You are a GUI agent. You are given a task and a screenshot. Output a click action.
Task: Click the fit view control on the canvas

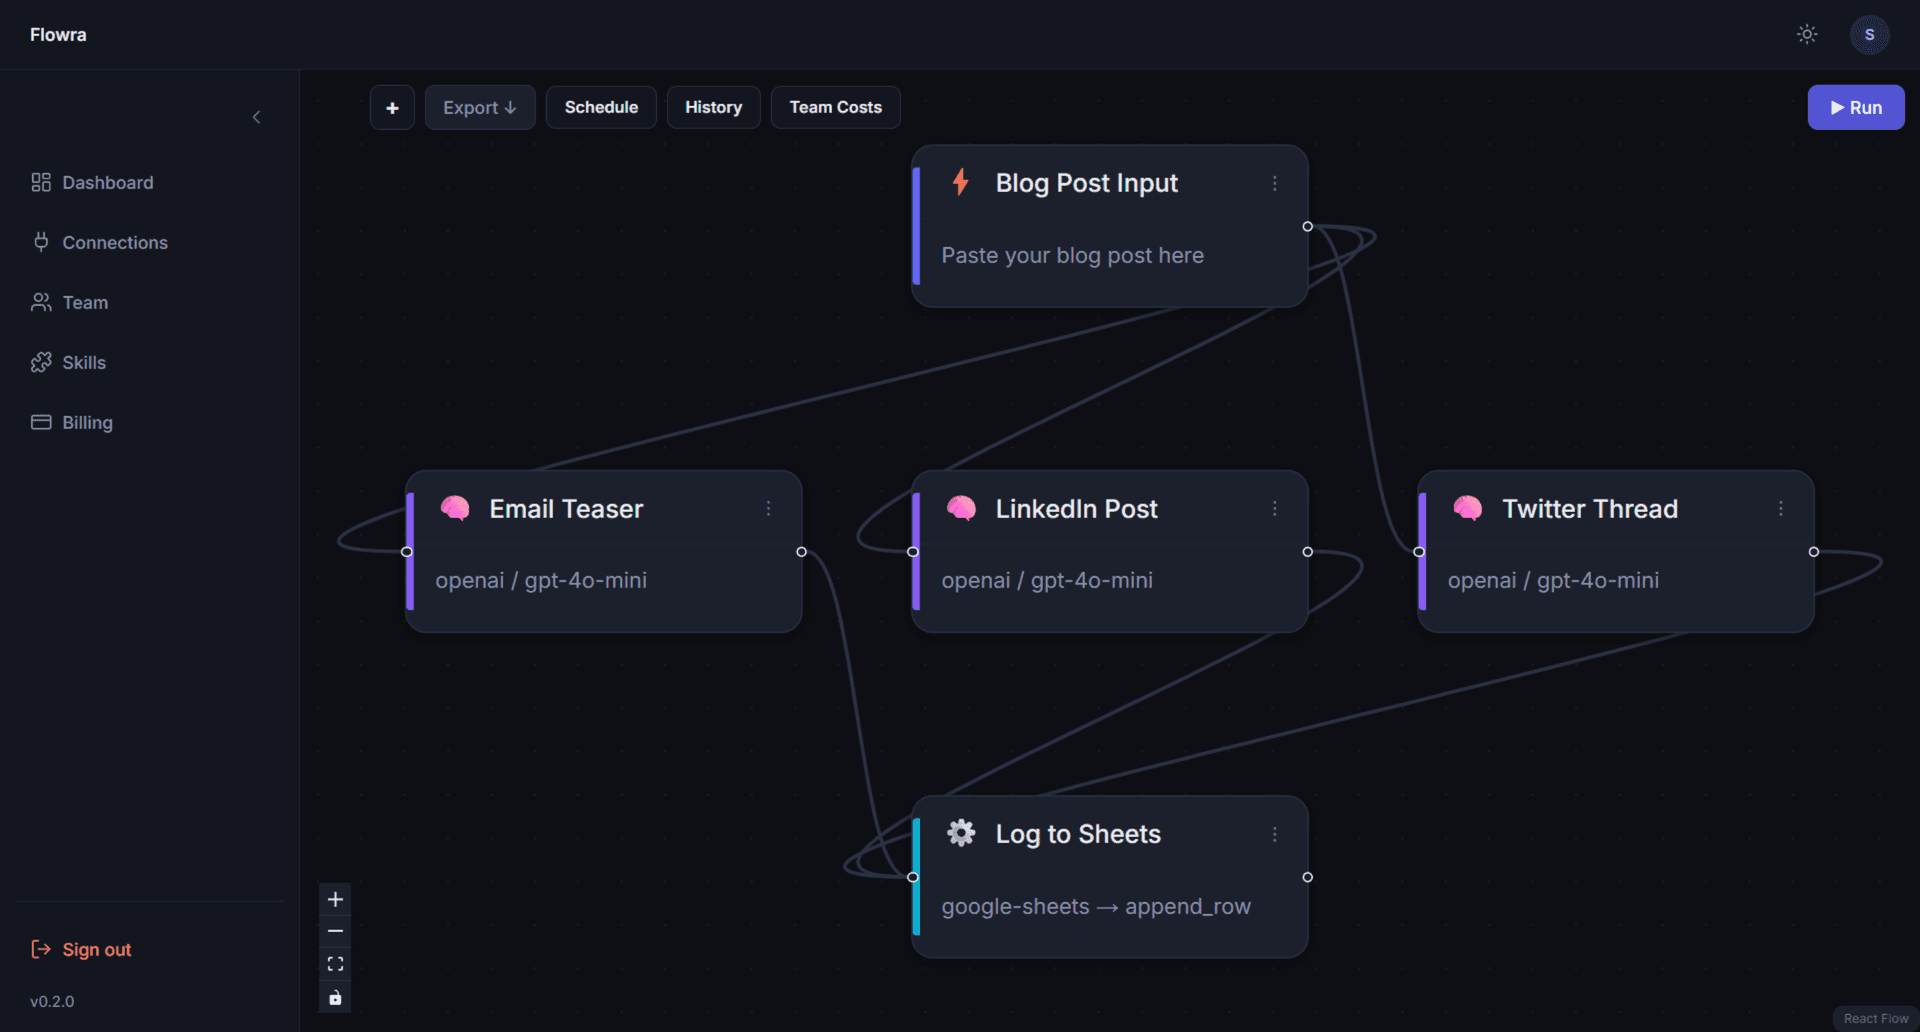pos(335,963)
